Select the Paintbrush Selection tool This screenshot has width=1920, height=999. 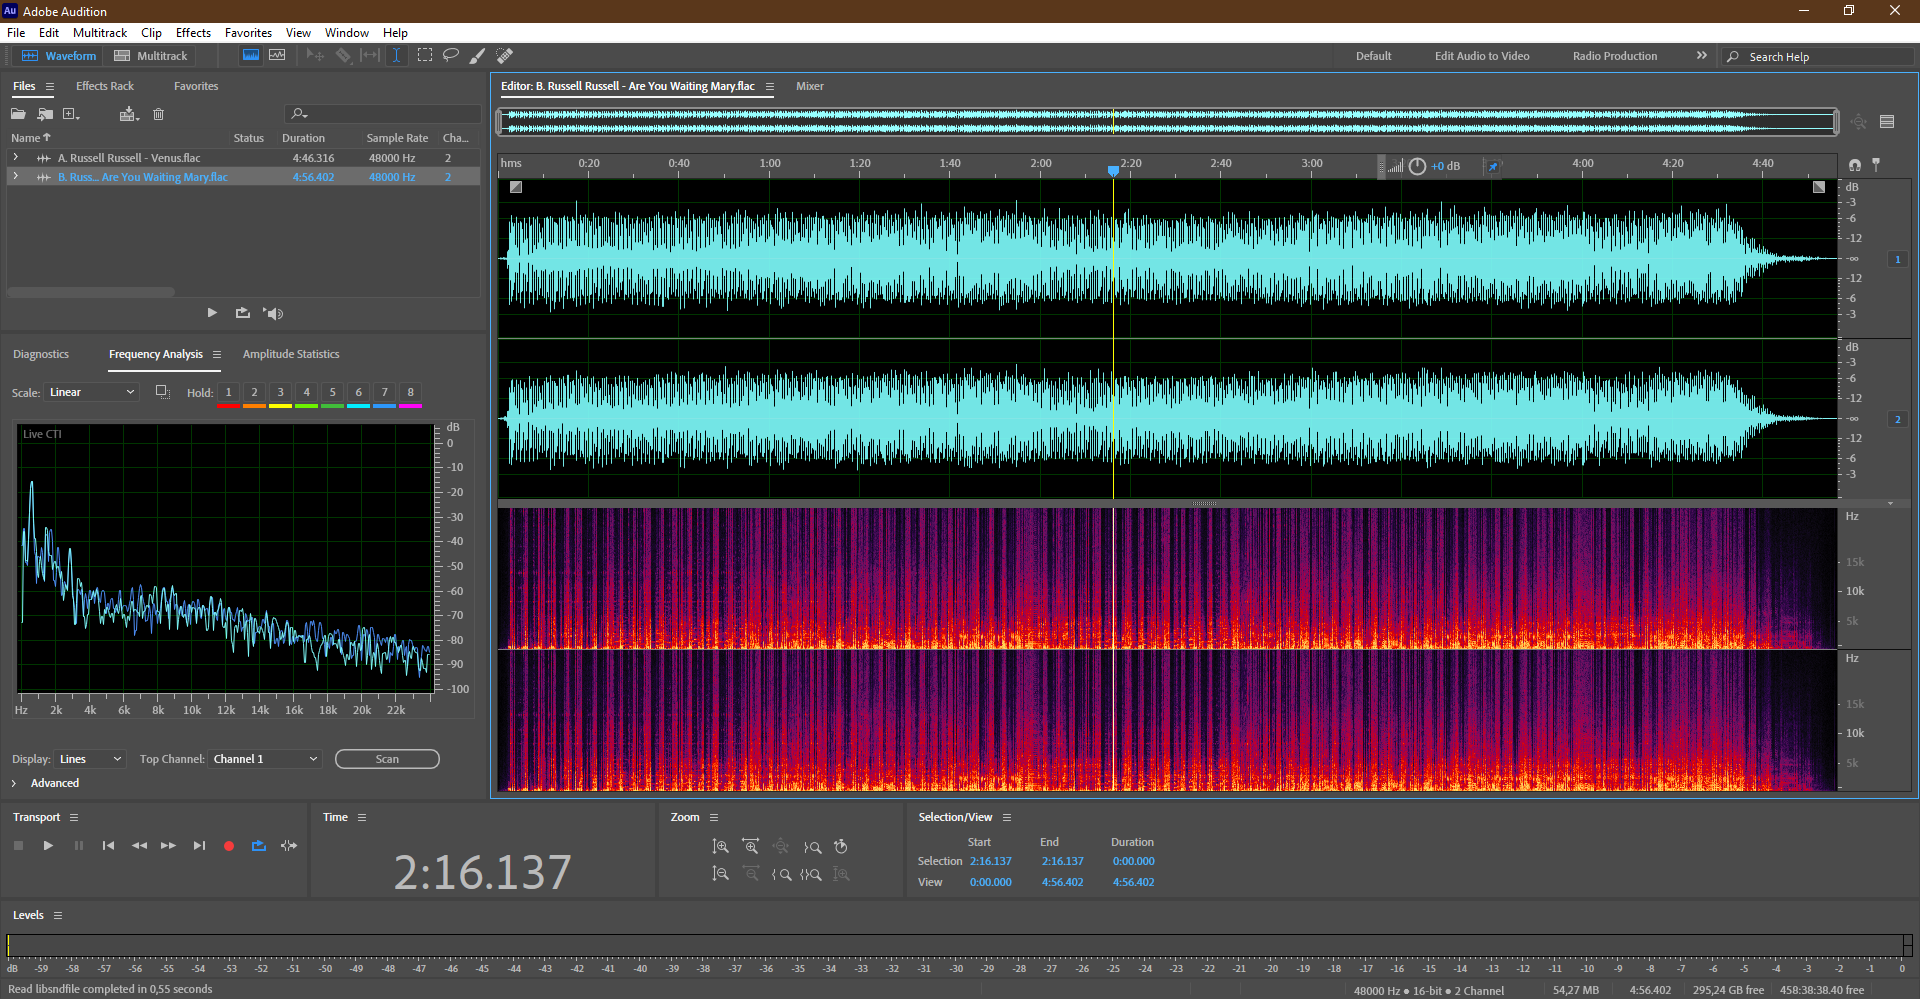pos(478,56)
